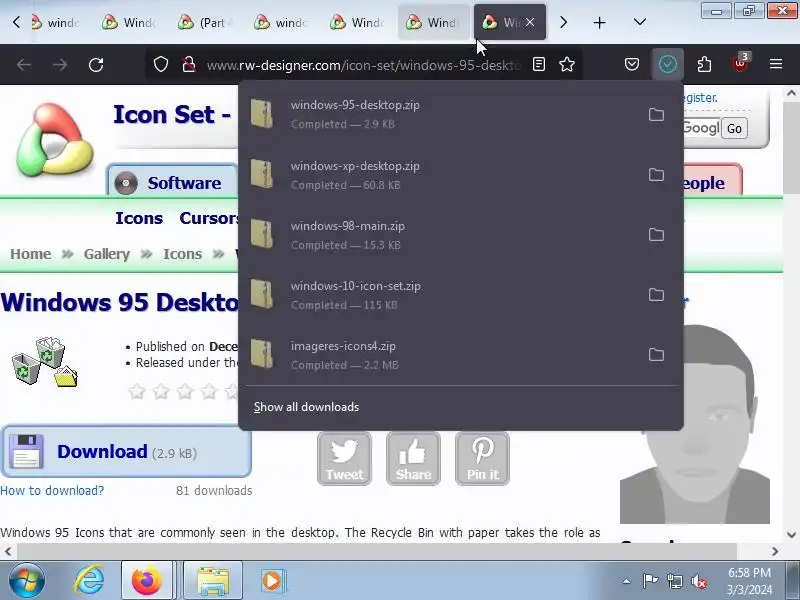Viewport: 800px width, 600px height.
Task: Open Action Center flag icon
Action: coord(650,581)
